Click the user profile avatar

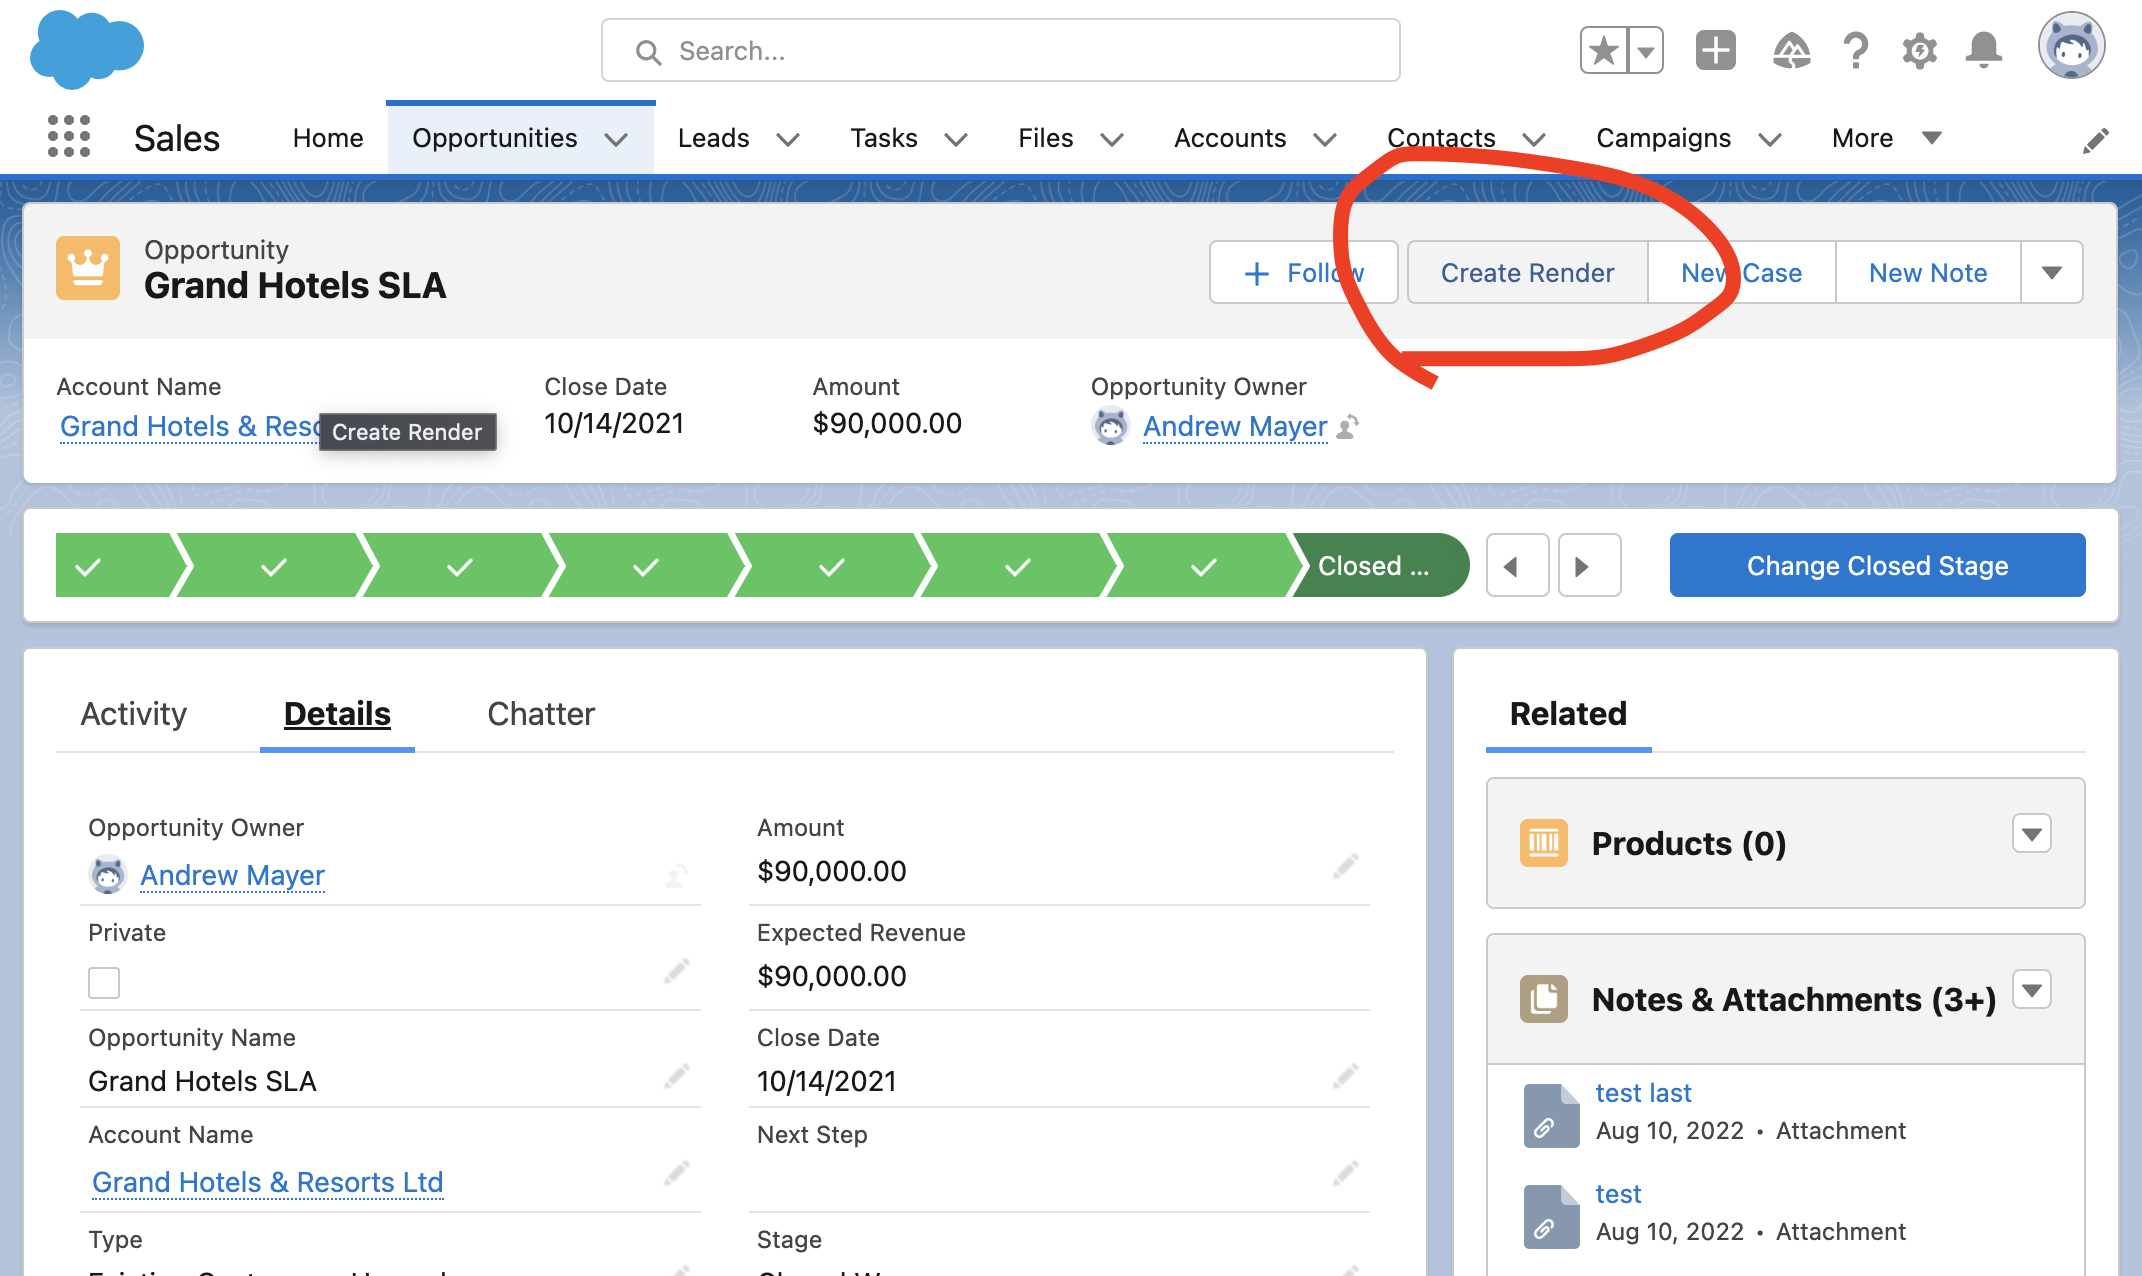2071,46
